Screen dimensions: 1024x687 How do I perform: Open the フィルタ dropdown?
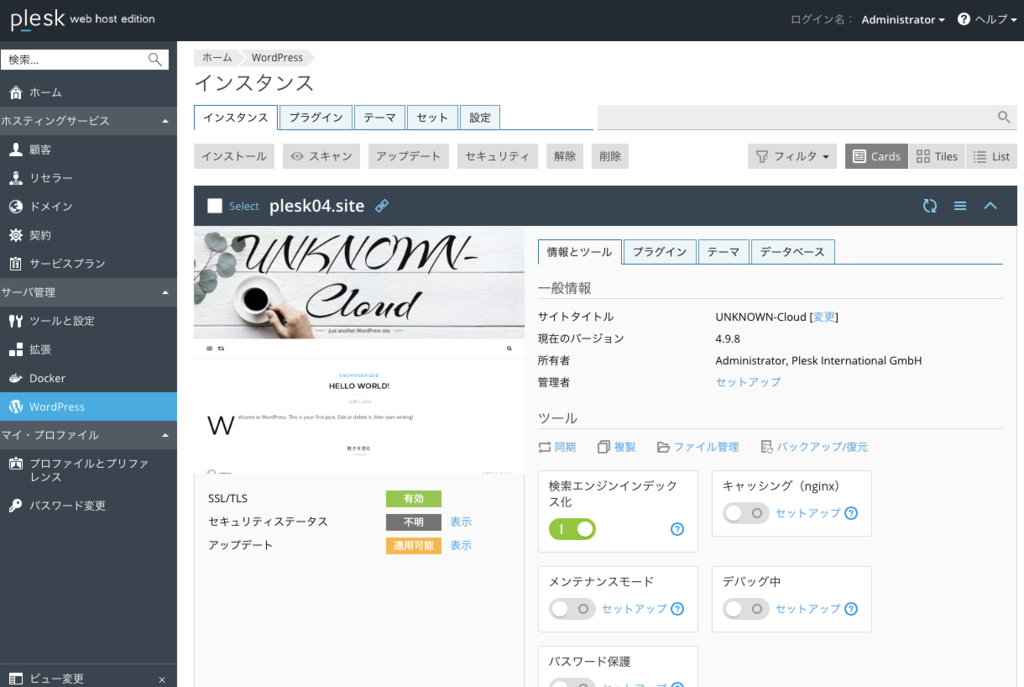pyautogui.click(x=791, y=155)
